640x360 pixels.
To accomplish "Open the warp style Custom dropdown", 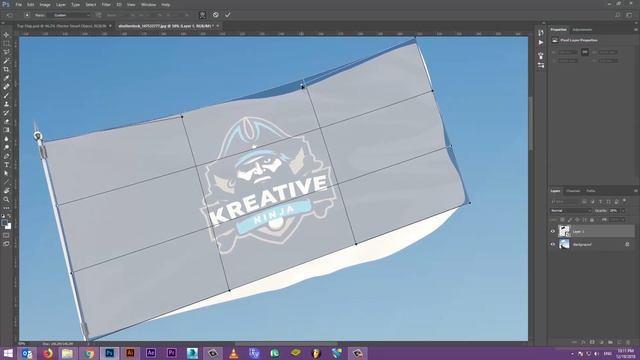I will 71,15.
